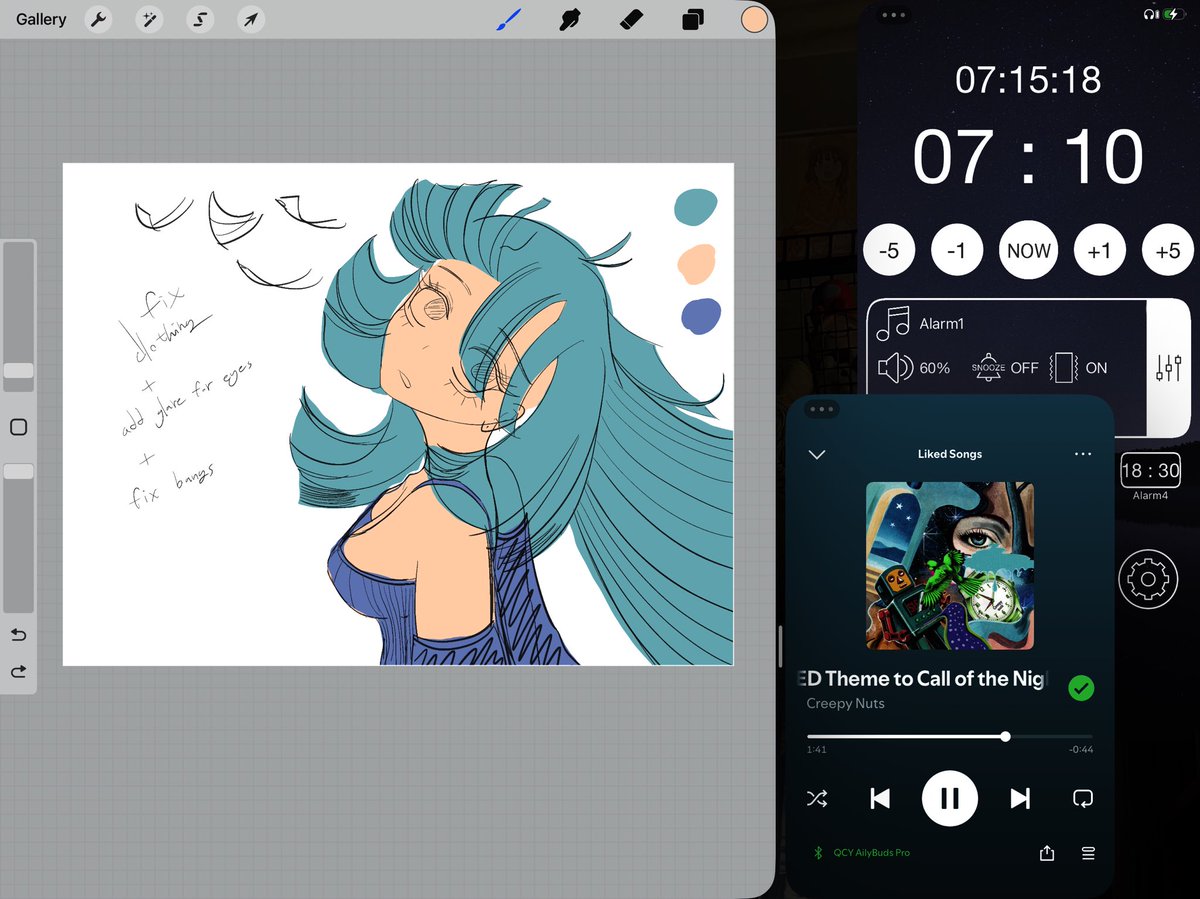Image resolution: width=1200 pixels, height=899 pixels.
Task: Toggle the vibration ON setting
Action: point(1078,367)
